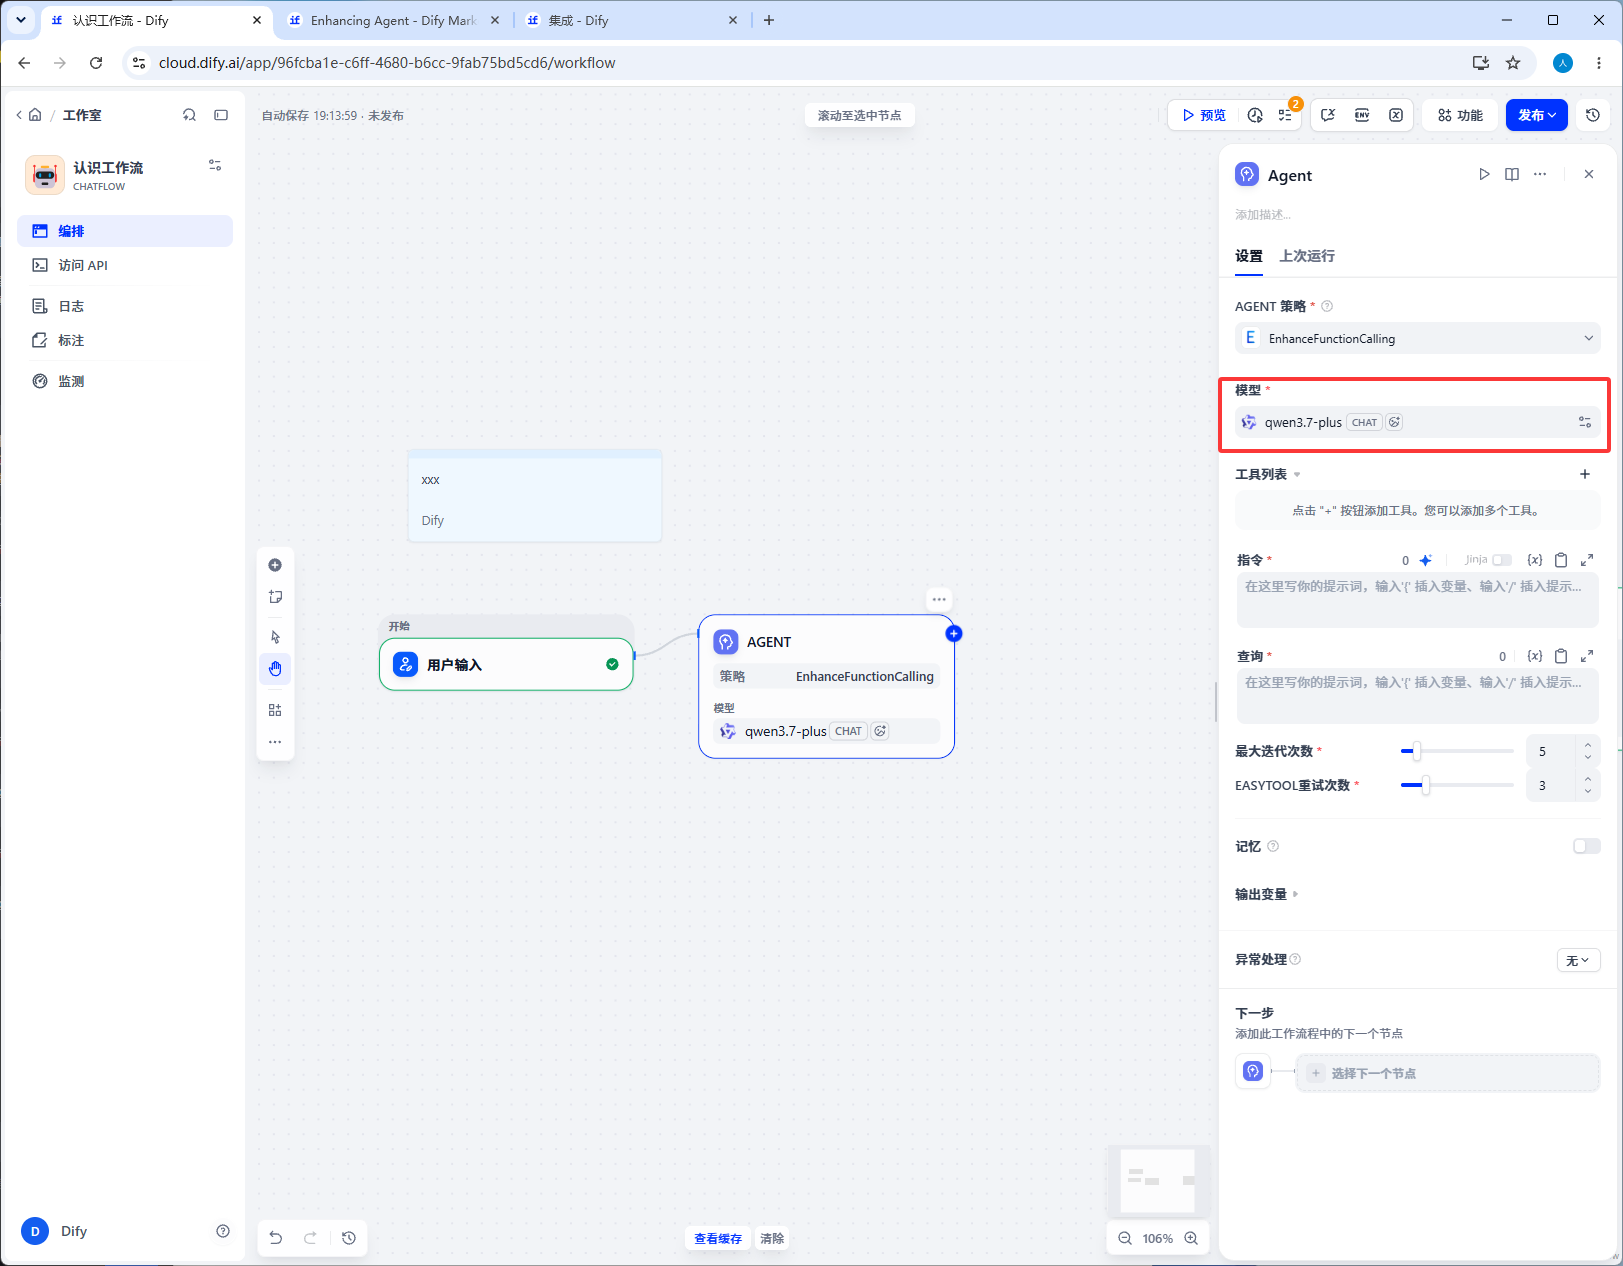Toggle the 记忆 memory switch

(1587, 846)
